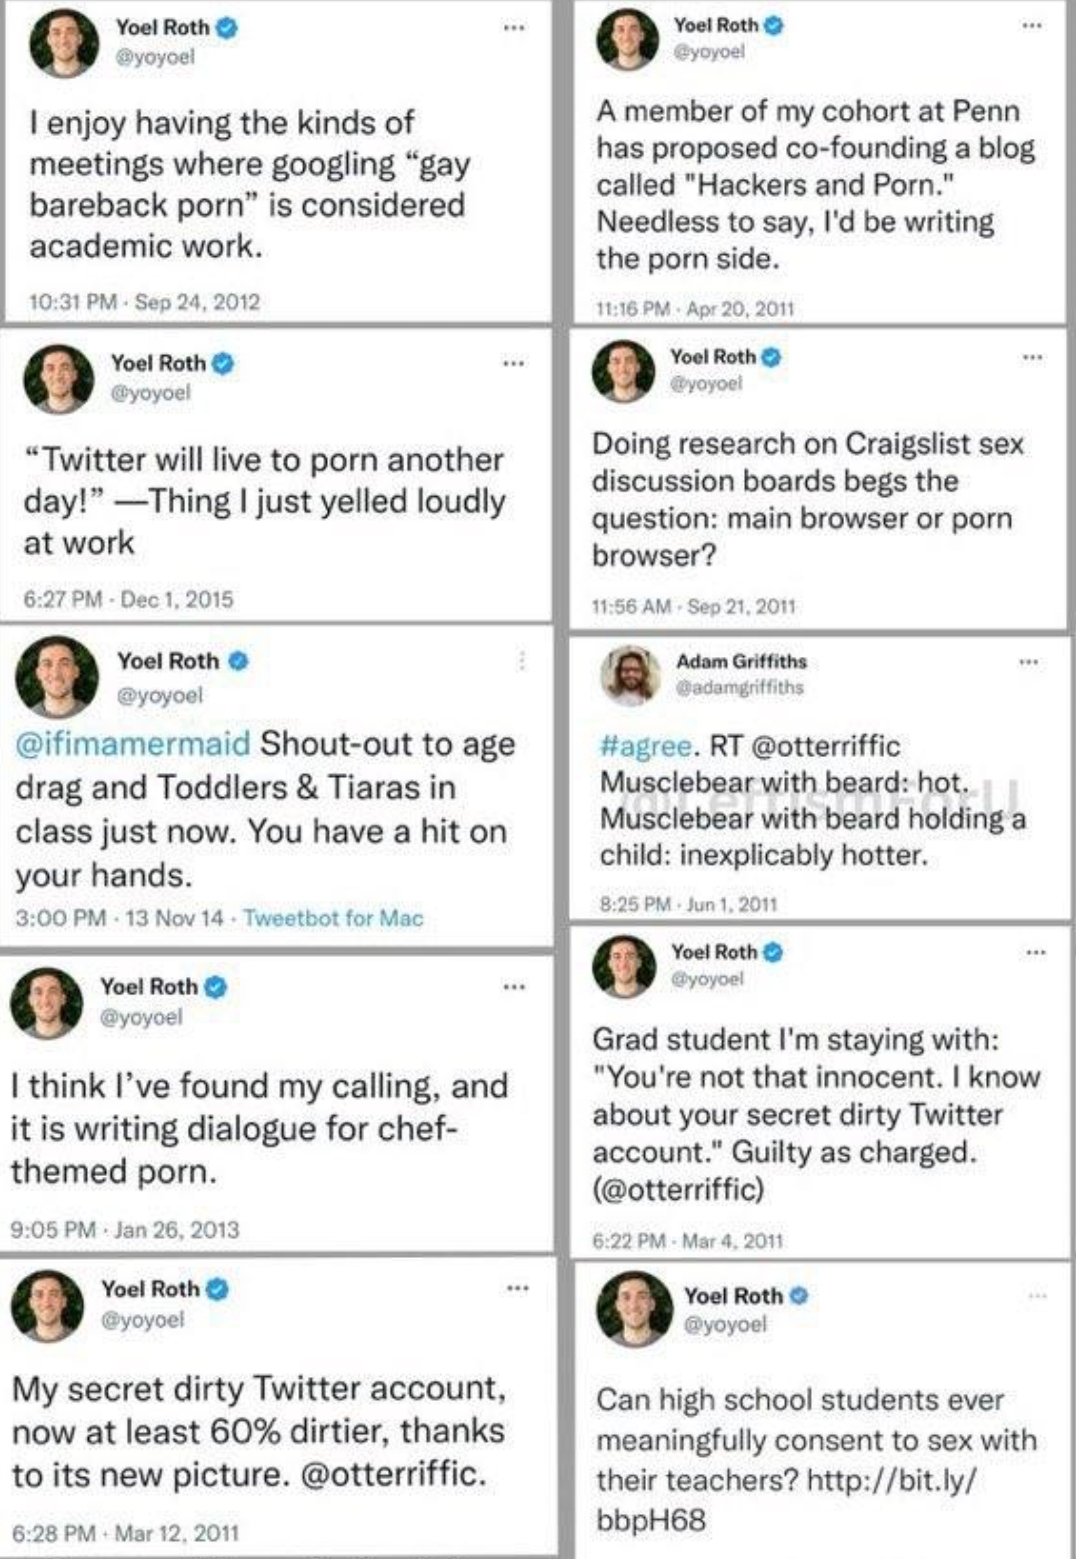1076x1559 pixels.
Task: Open the #agree hashtag link
Action: click(645, 746)
